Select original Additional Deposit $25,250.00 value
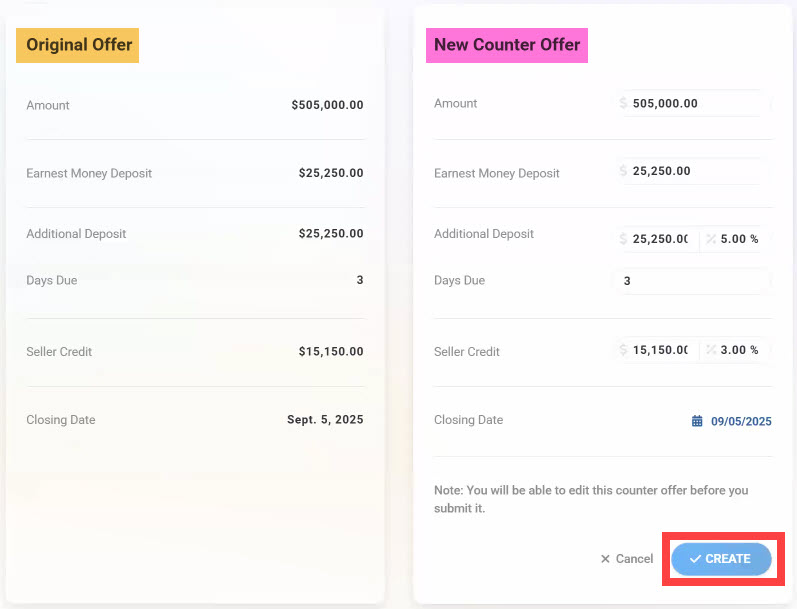 331,233
